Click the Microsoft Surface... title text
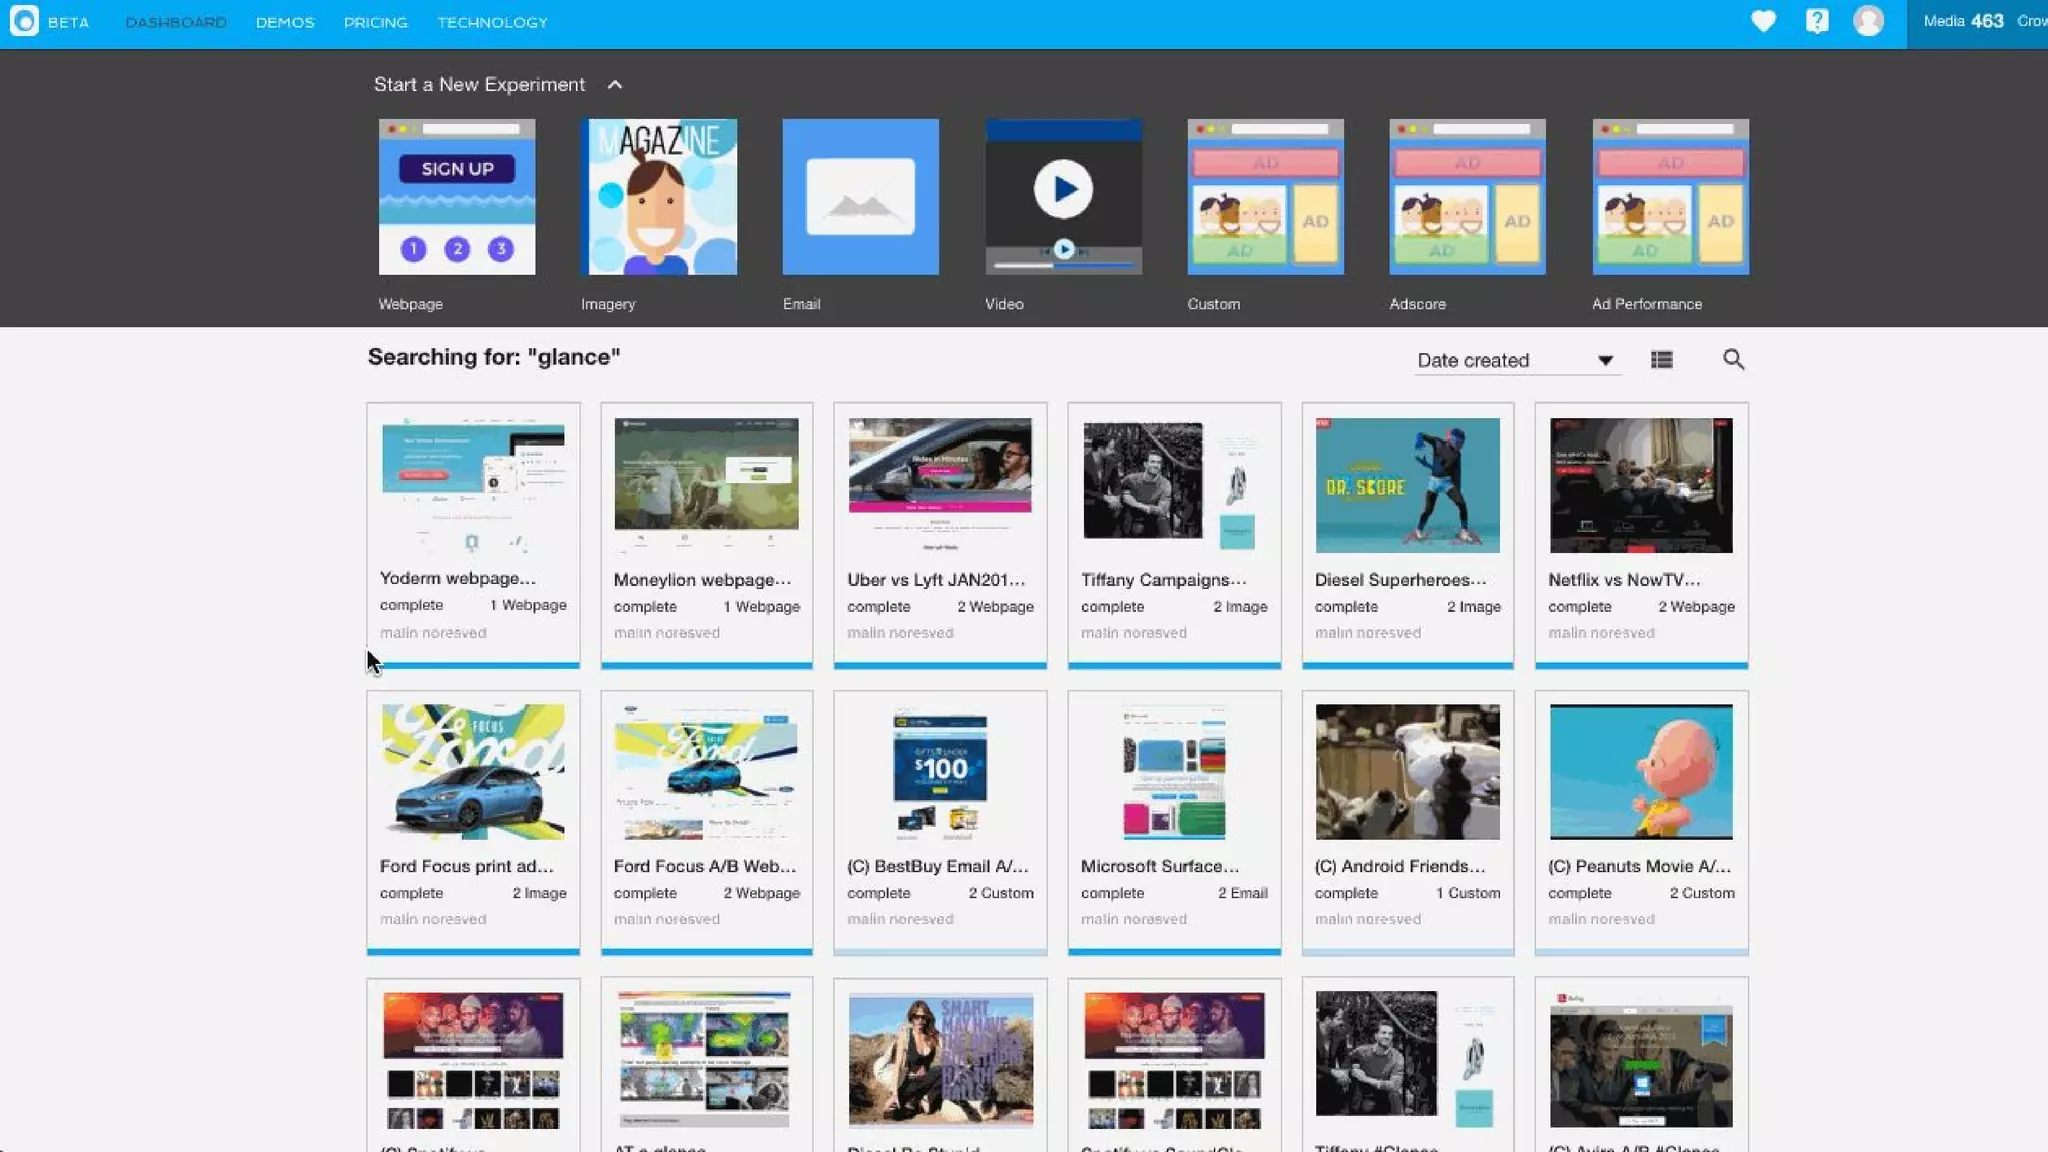The height and width of the screenshot is (1152, 2048). [1160, 866]
